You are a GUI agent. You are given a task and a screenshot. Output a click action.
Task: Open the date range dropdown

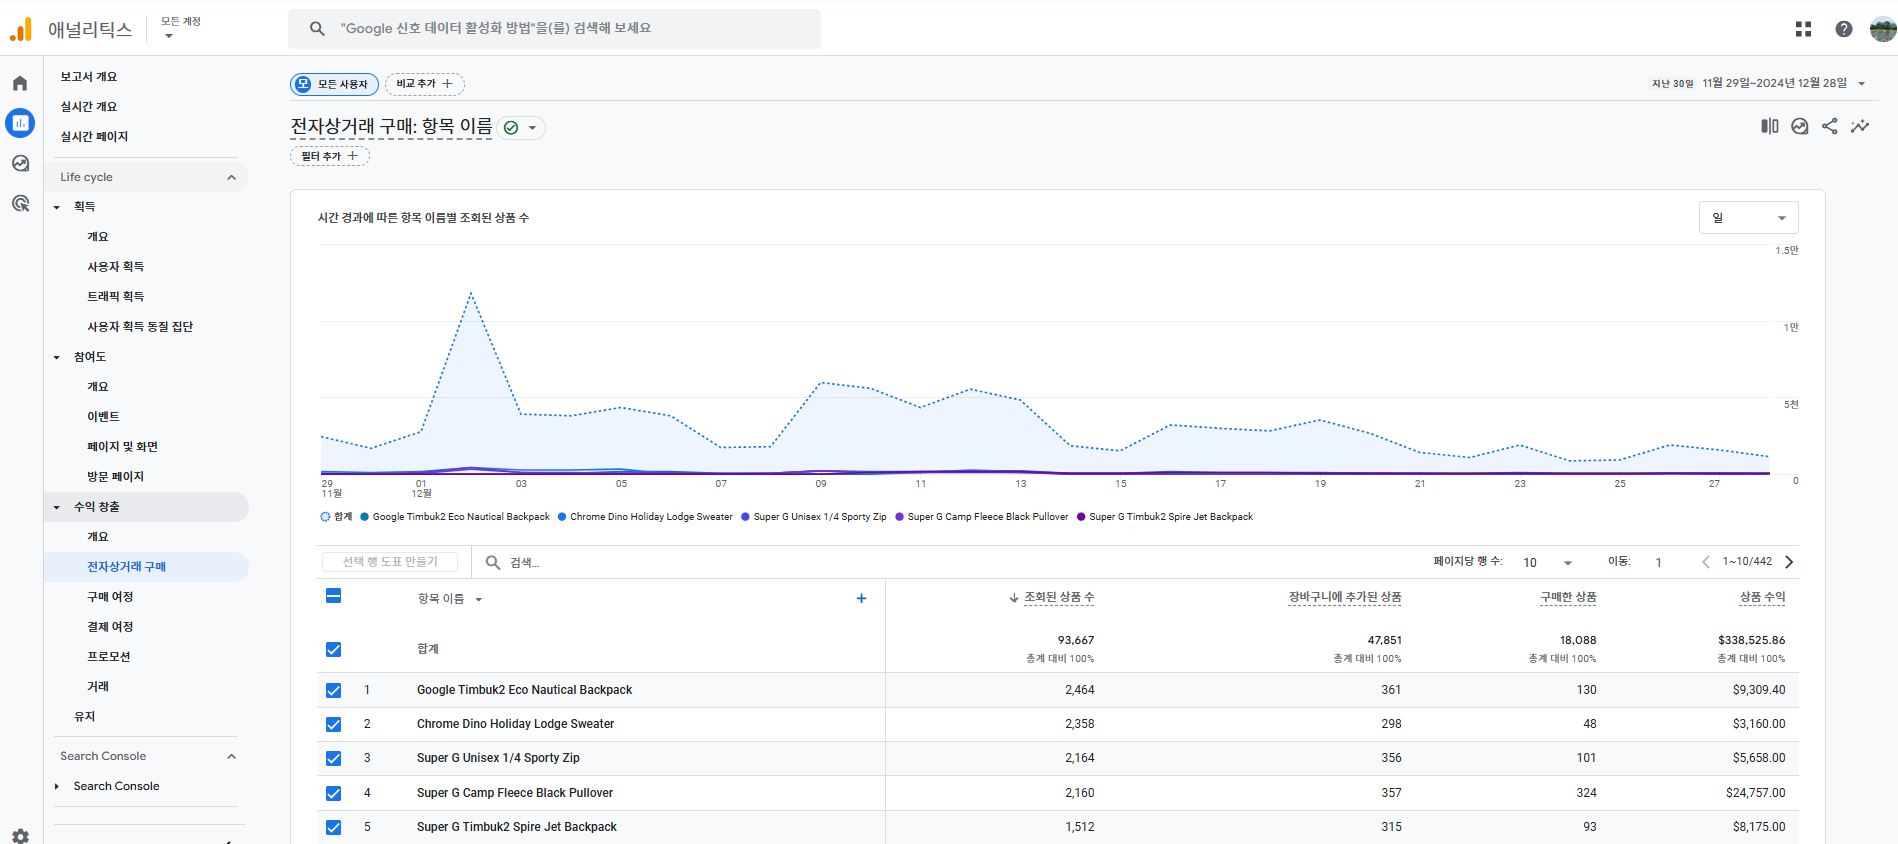(1760, 83)
